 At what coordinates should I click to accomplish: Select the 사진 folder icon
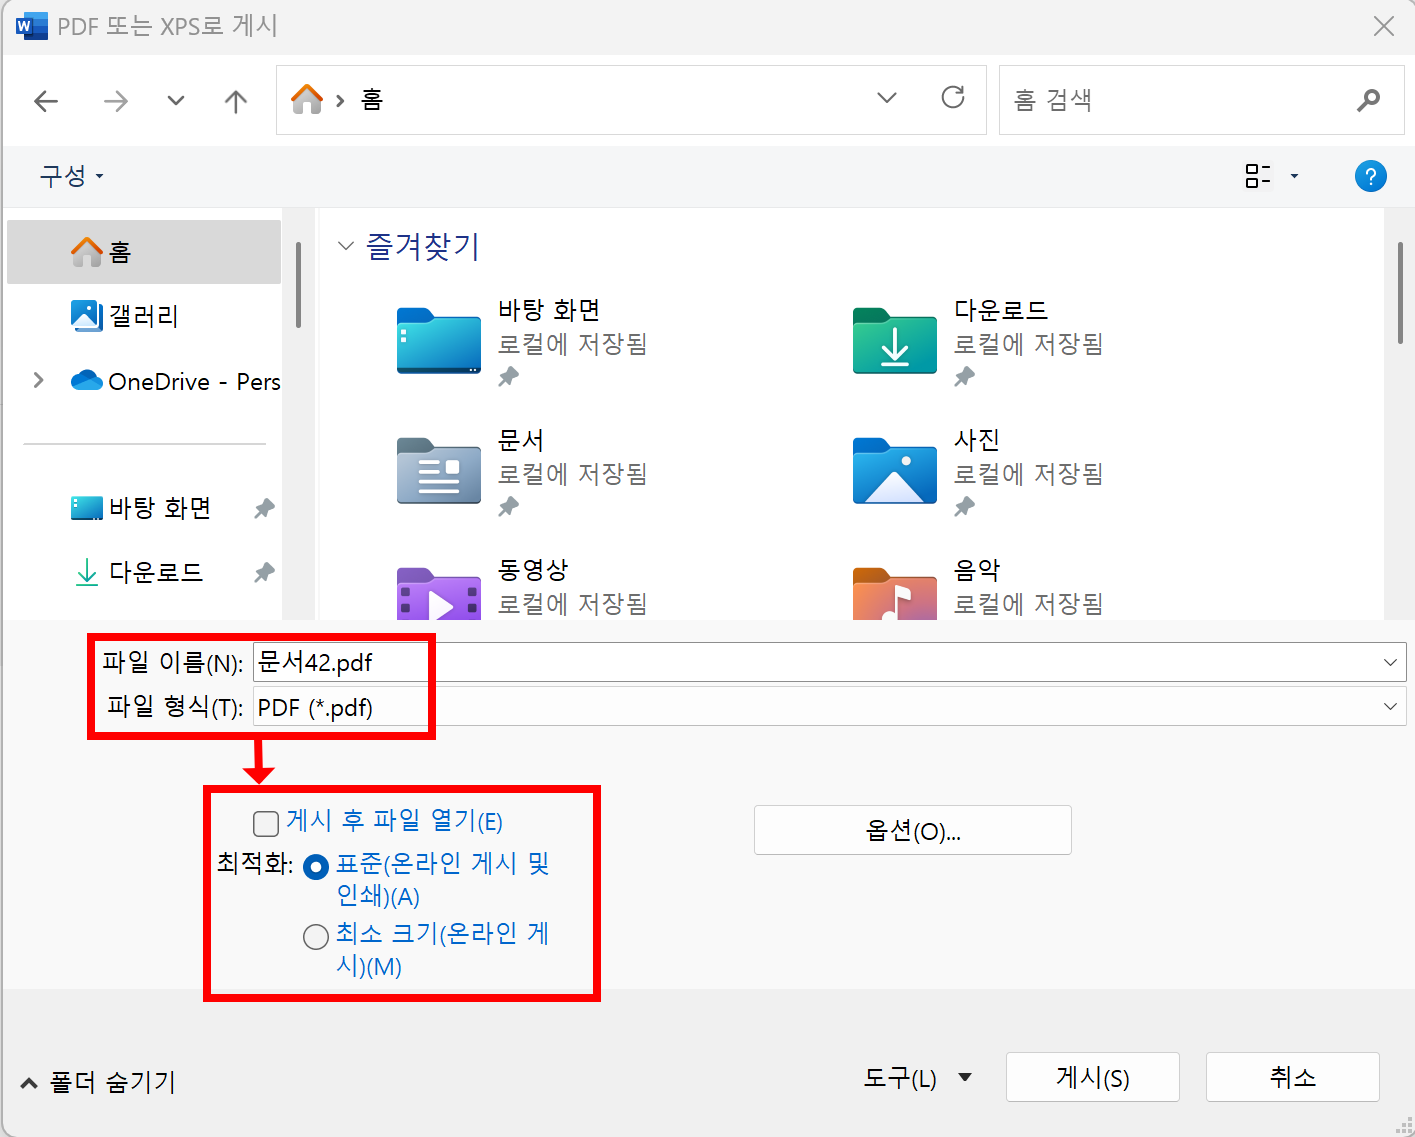pyautogui.click(x=895, y=470)
